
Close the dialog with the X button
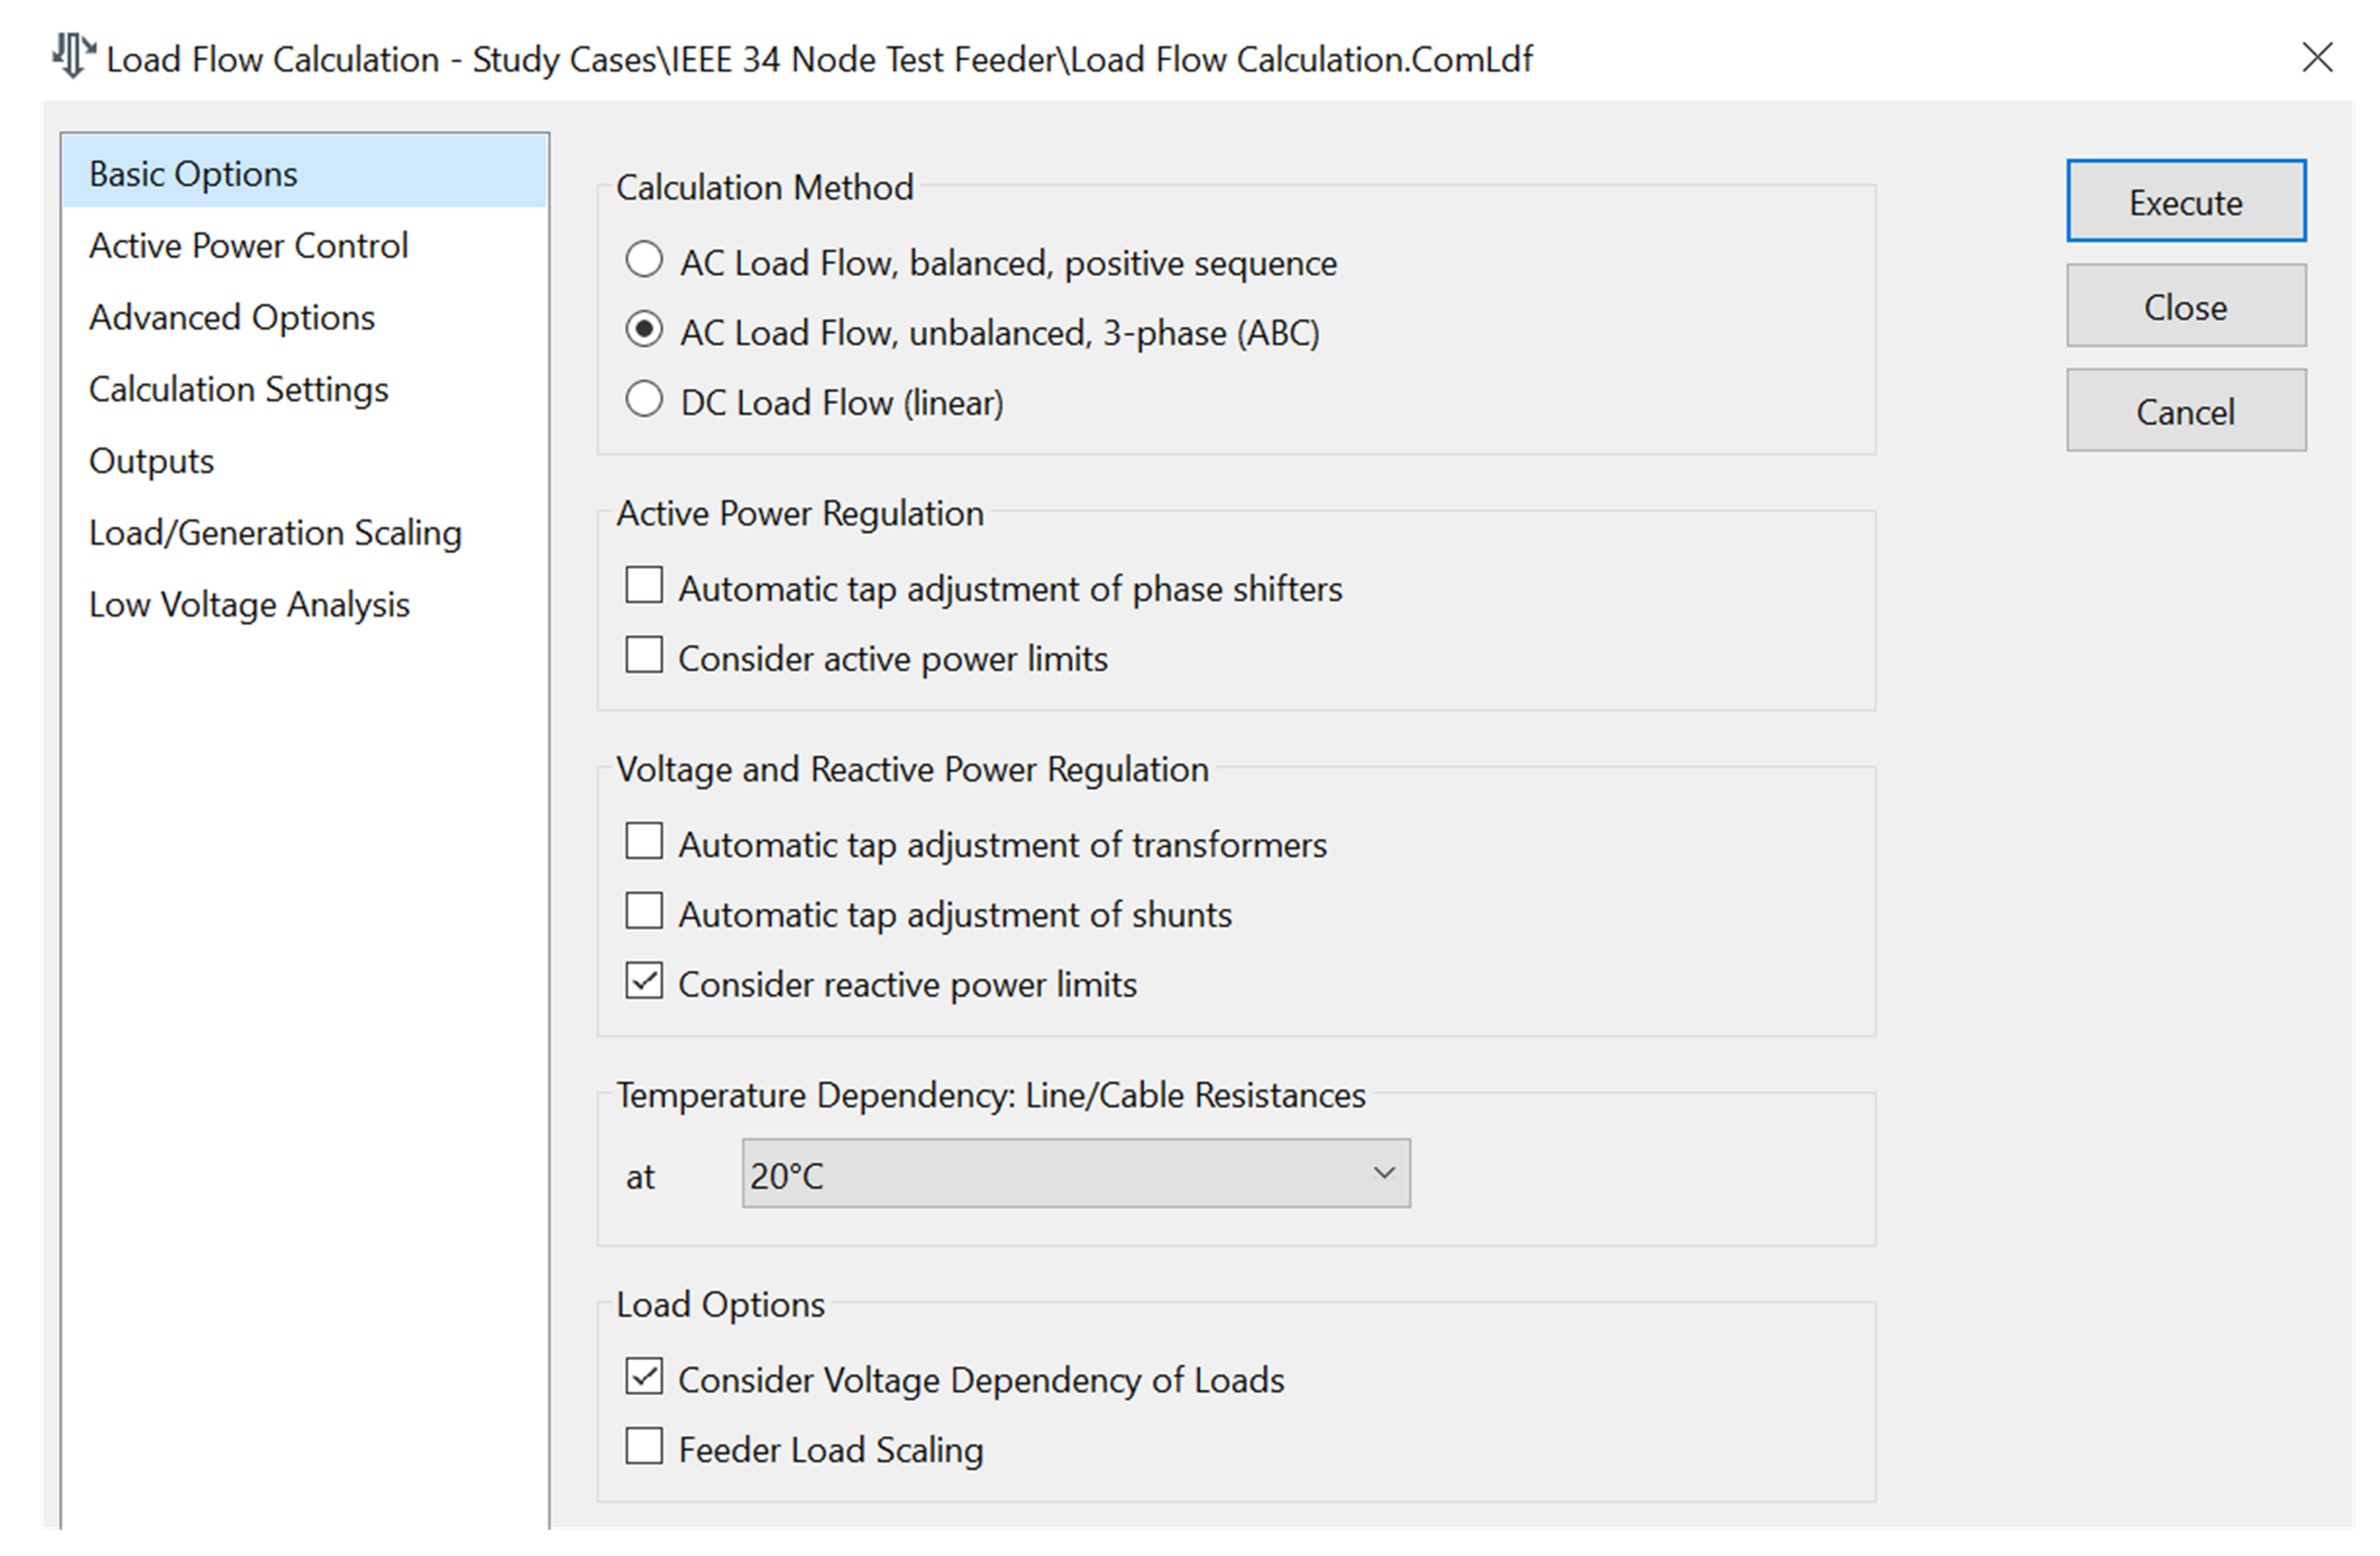(2316, 58)
